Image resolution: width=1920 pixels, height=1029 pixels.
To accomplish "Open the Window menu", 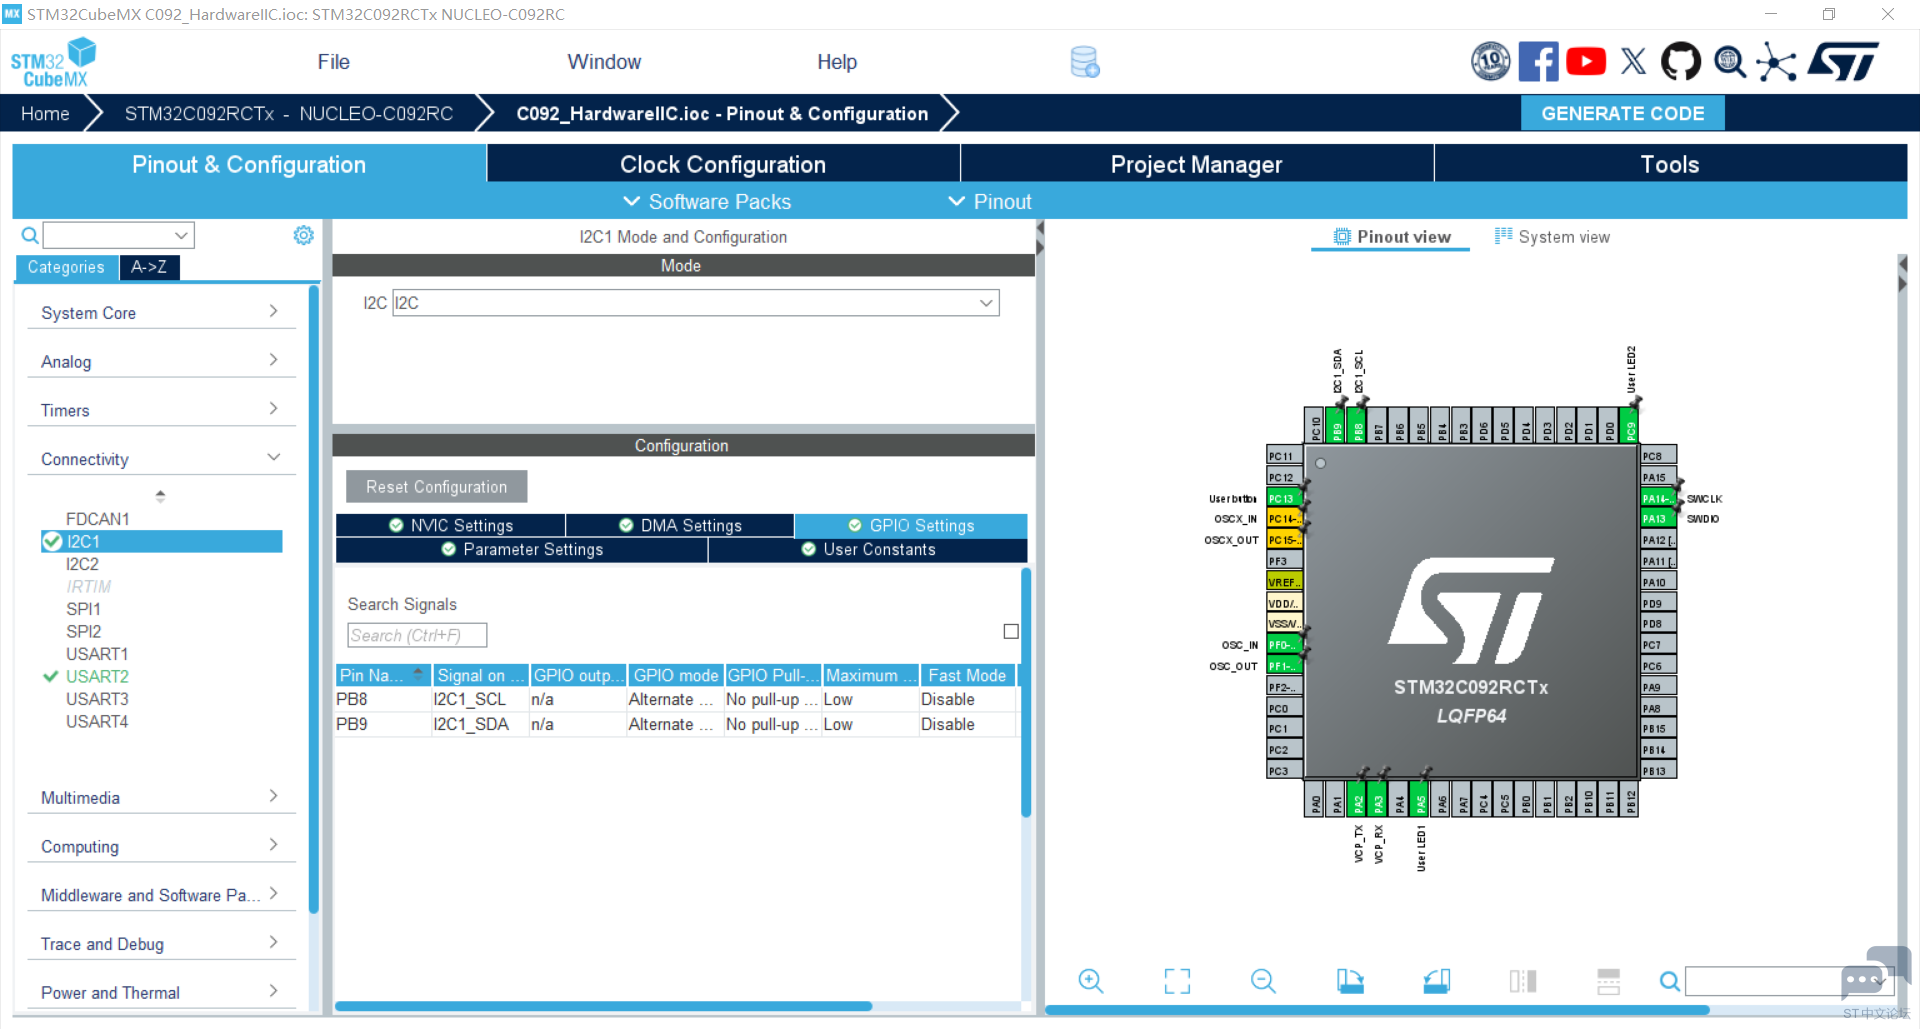I will (x=604, y=62).
